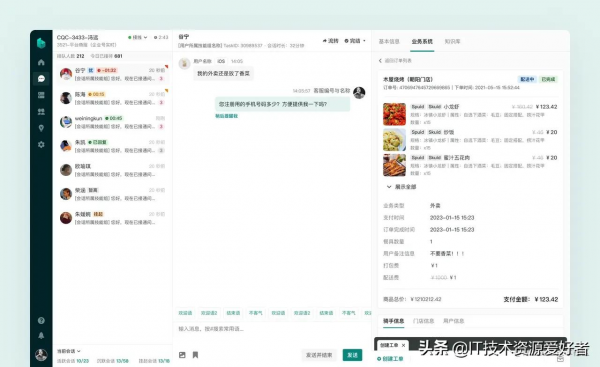Select the chat messages sidebar icon
600x367 pixels.
pos(41,78)
